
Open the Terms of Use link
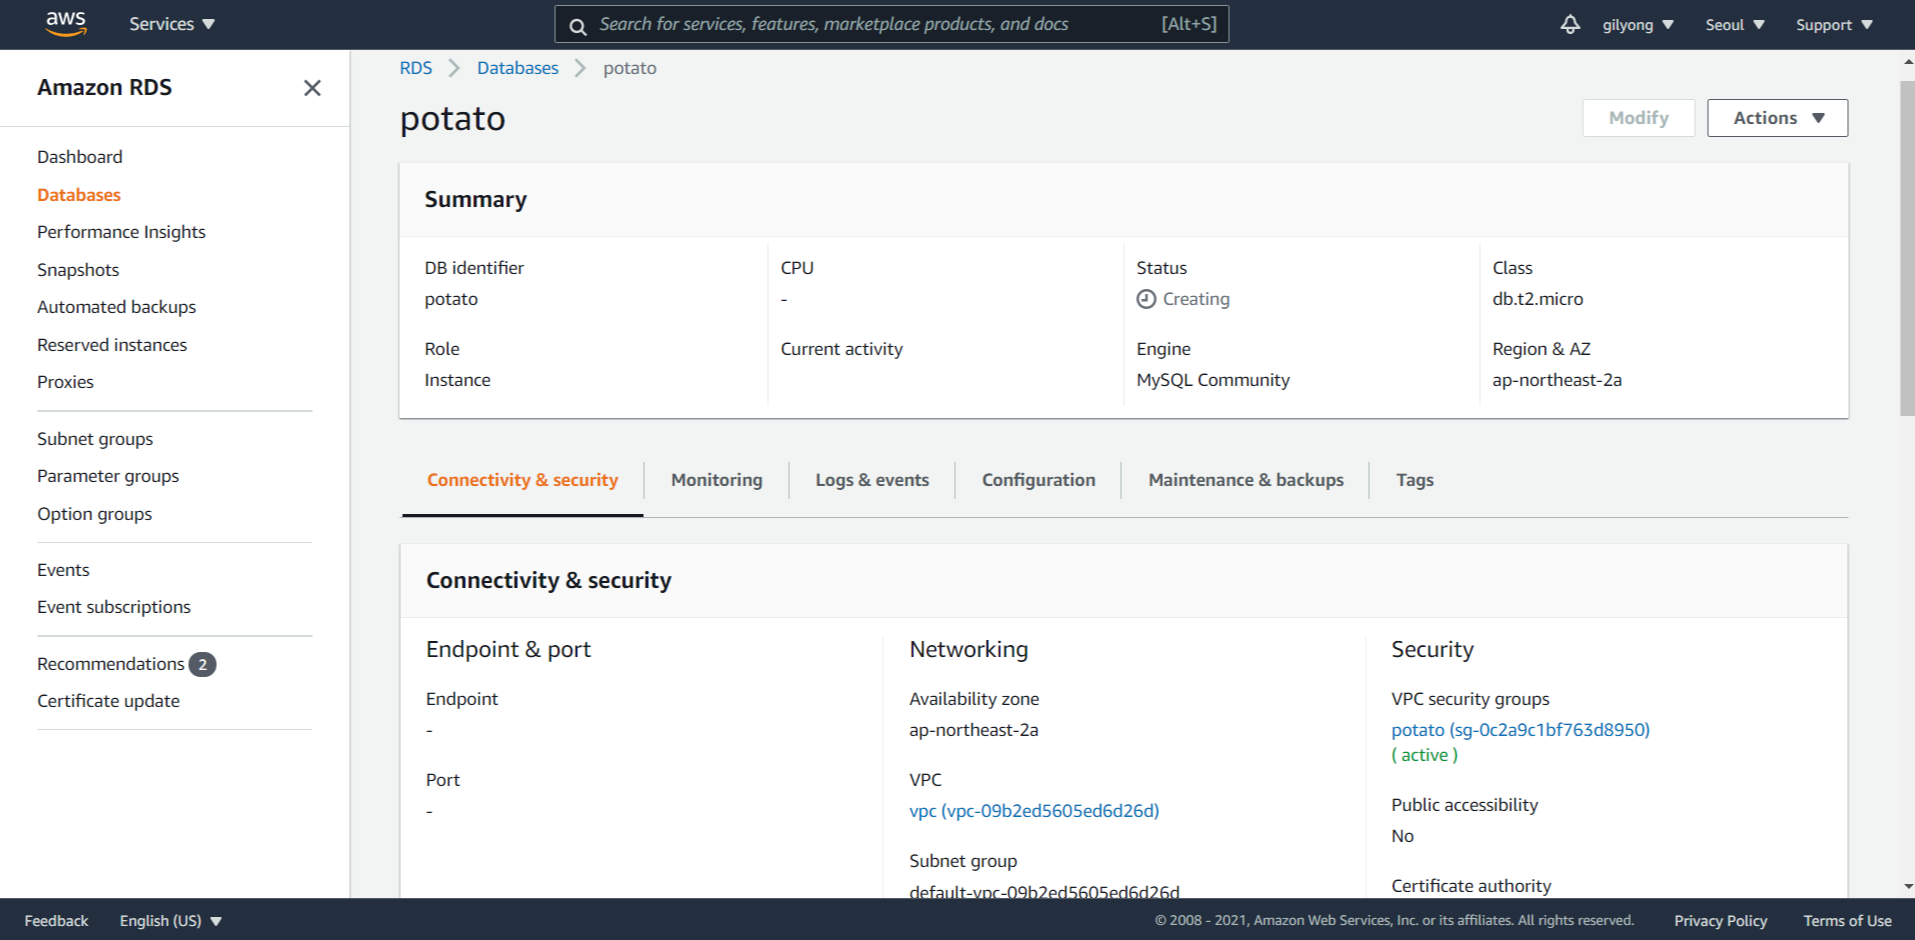pyautogui.click(x=1847, y=921)
